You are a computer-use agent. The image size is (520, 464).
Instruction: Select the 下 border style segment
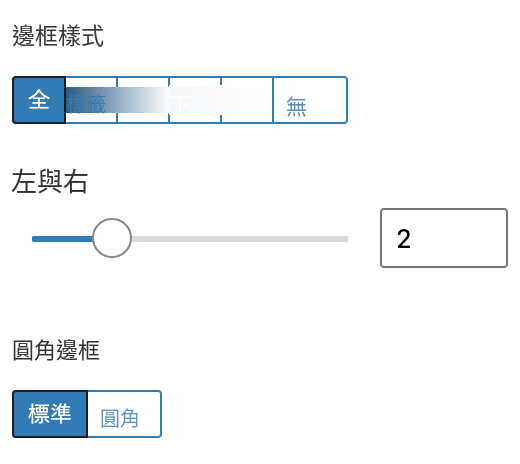pos(195,100)
